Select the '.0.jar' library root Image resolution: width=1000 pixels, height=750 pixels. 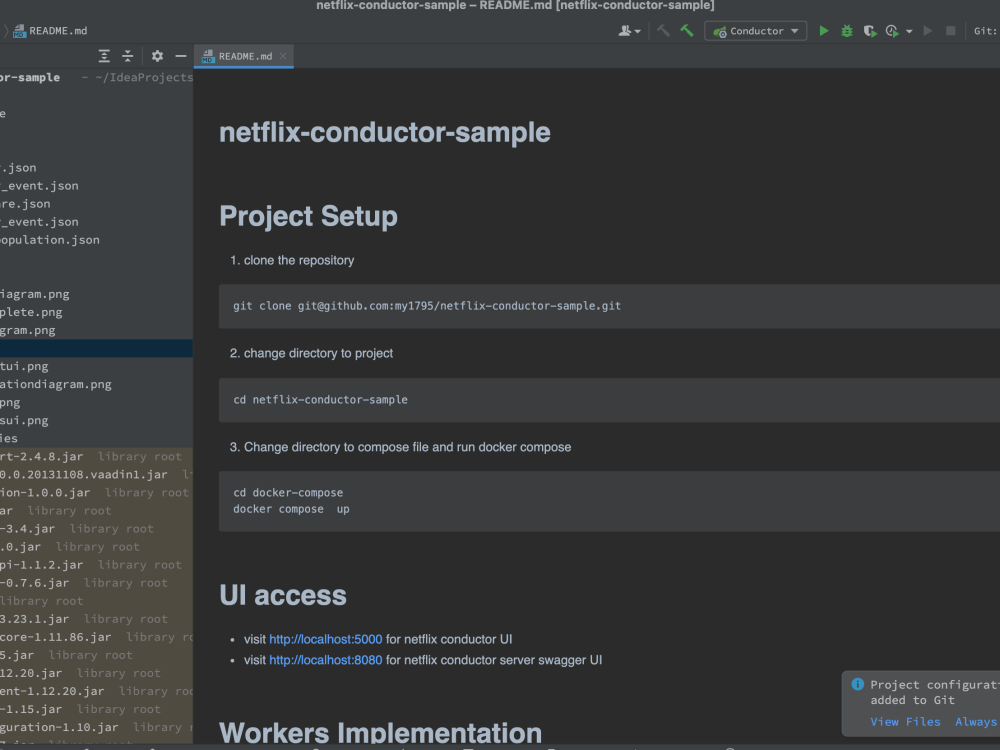(96, 547)
